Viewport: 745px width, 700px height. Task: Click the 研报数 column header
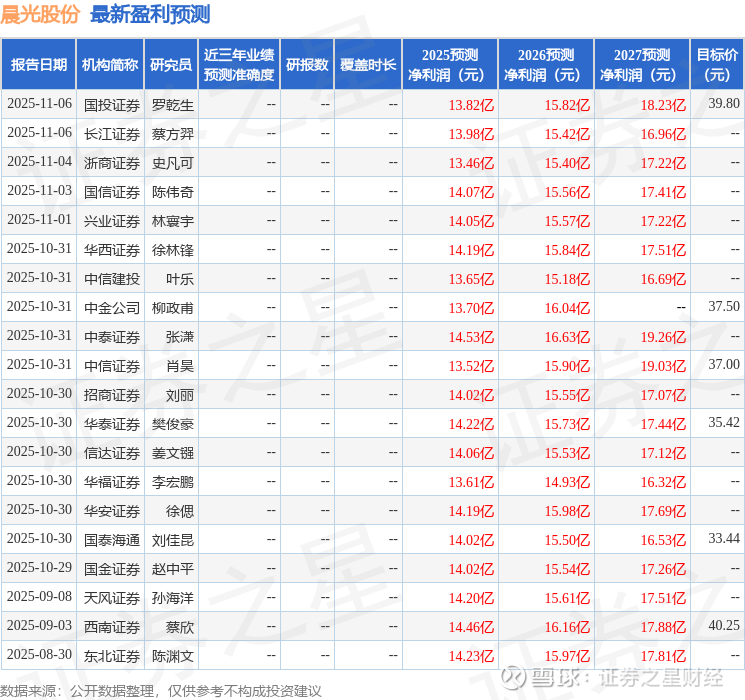[x=307, y=64]
